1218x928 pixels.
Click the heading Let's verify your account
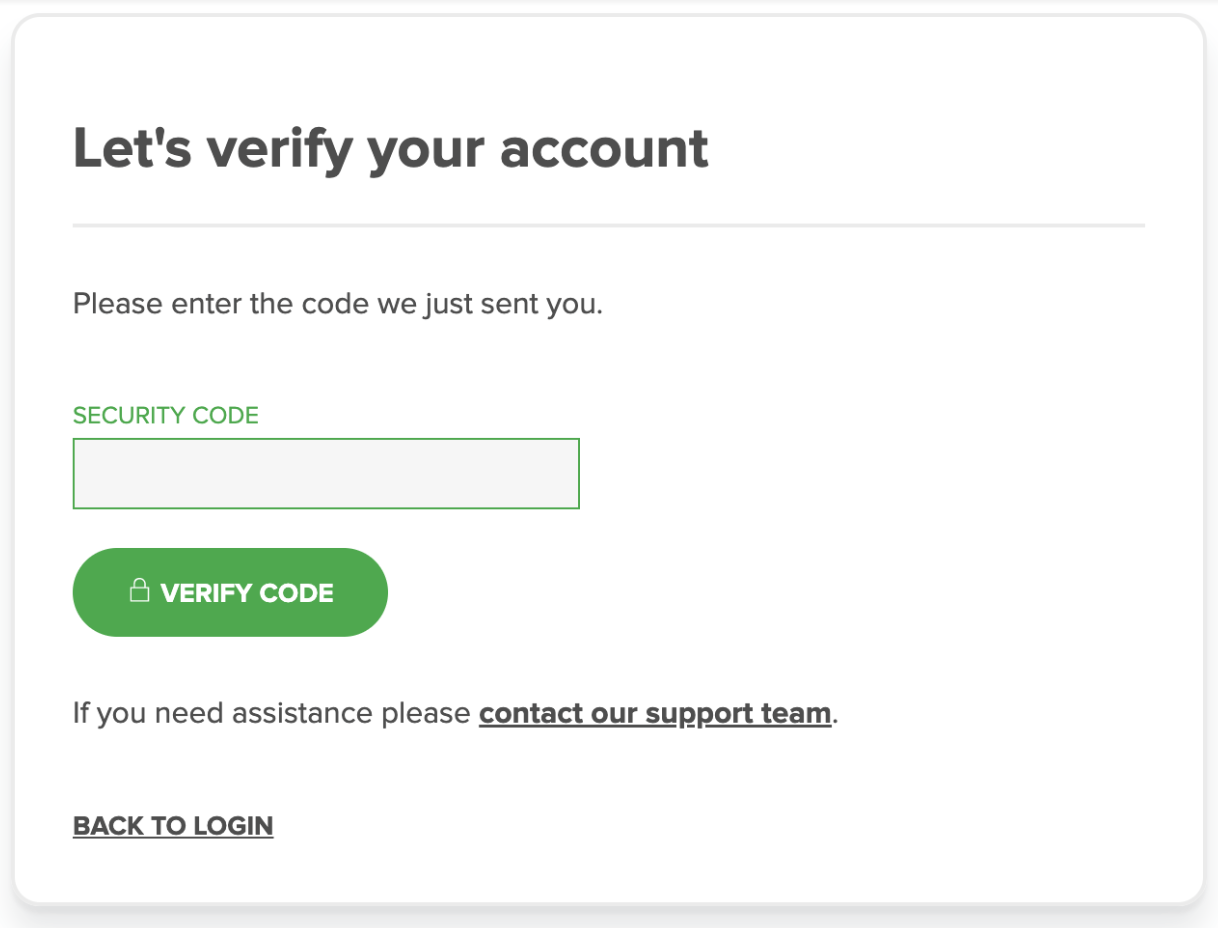click(x=389, y=147)
